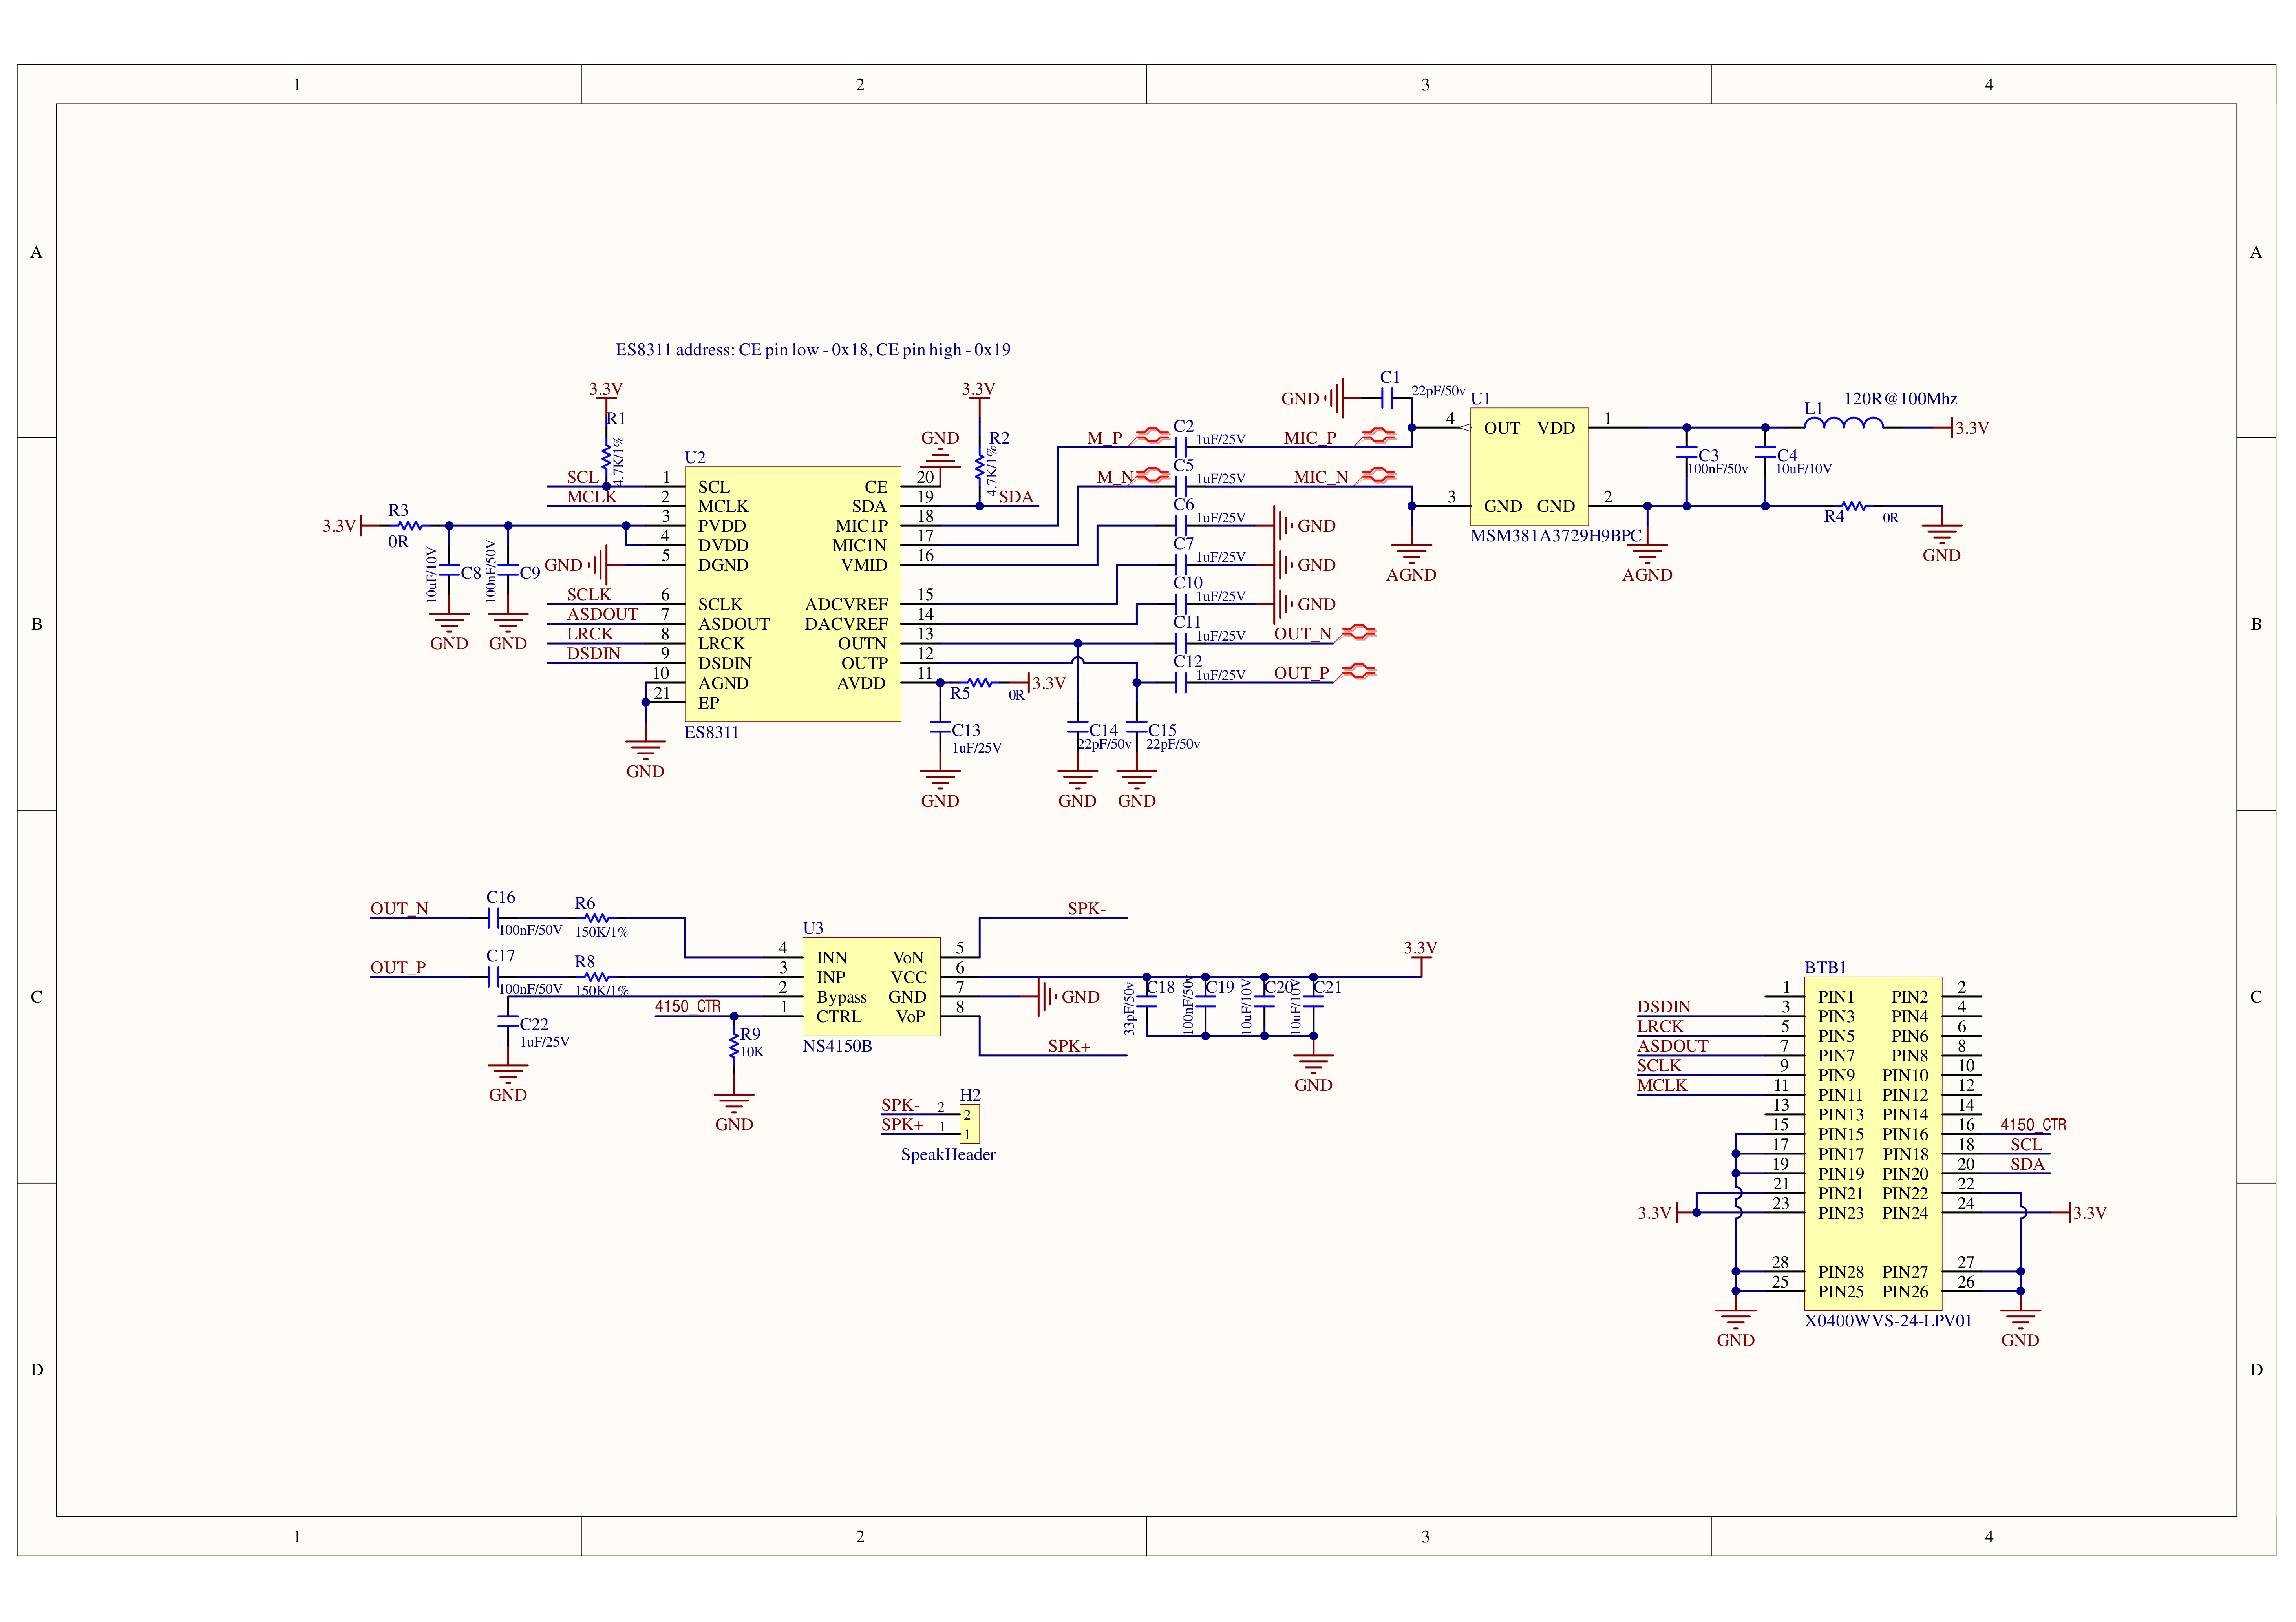Select the ES8311 U2 chip body
Viewport: 2296px width, 1622px height.
(793, 594)
